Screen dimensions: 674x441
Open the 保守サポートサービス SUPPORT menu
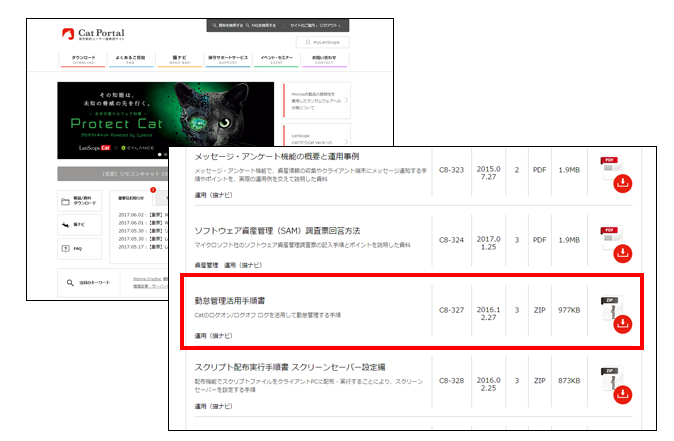coord(228,60)
